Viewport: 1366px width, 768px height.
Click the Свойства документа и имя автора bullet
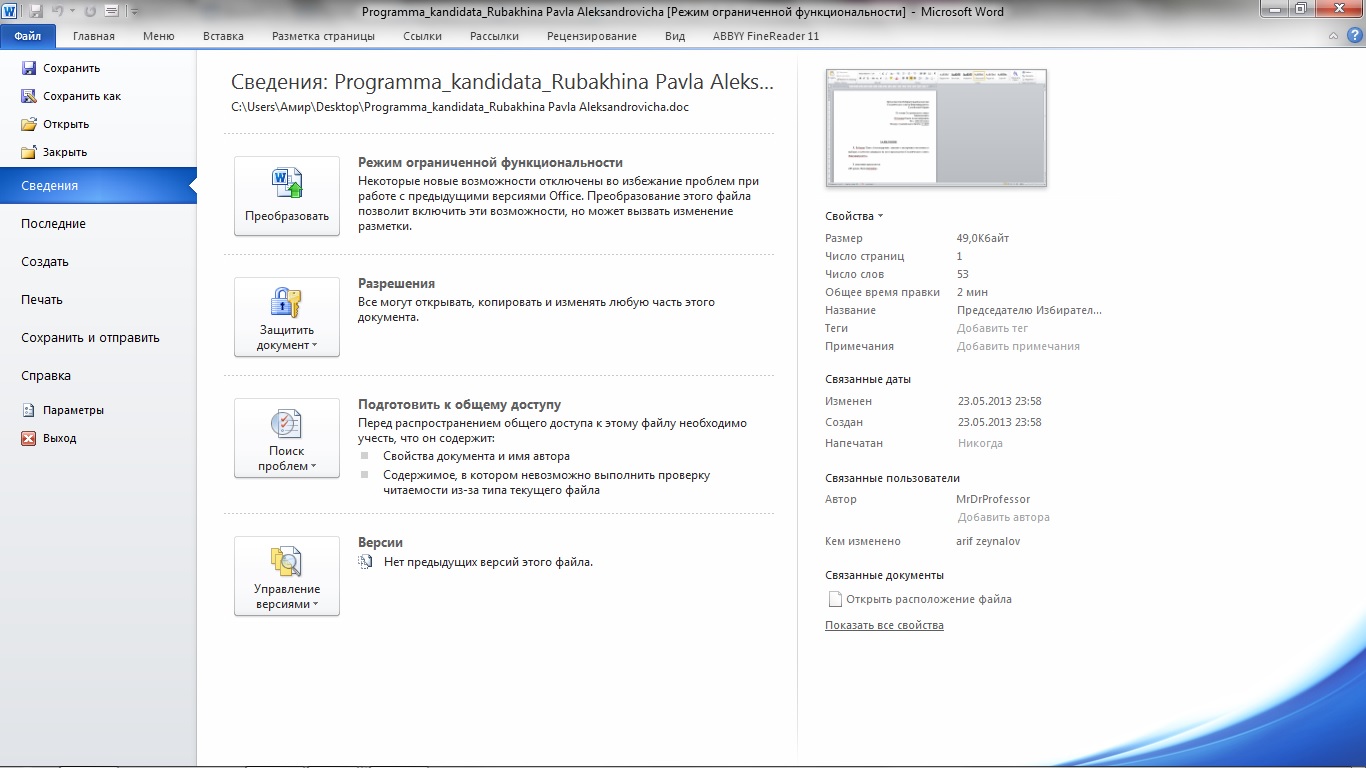(x=476, y=456)
